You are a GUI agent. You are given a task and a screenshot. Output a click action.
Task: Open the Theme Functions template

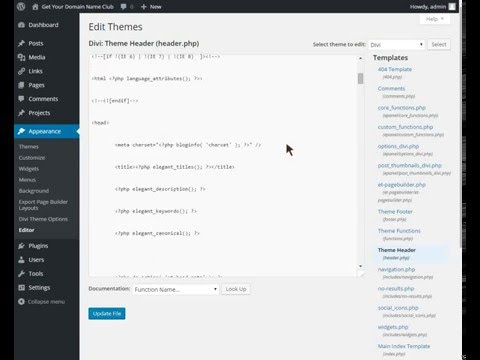[x=399, y=231]
